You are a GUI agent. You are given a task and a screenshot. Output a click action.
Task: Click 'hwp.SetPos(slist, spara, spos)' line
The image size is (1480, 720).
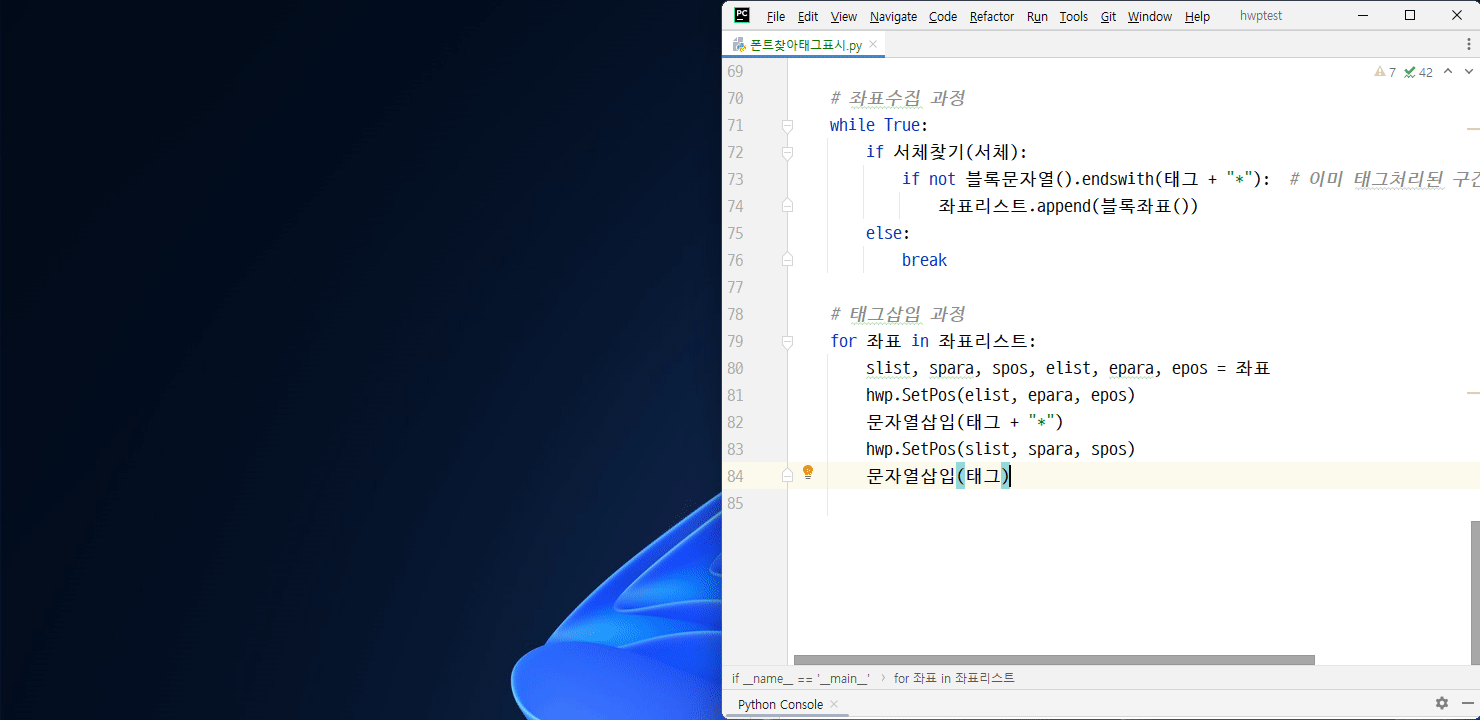pyautogui.click(x=1001, y=449)
